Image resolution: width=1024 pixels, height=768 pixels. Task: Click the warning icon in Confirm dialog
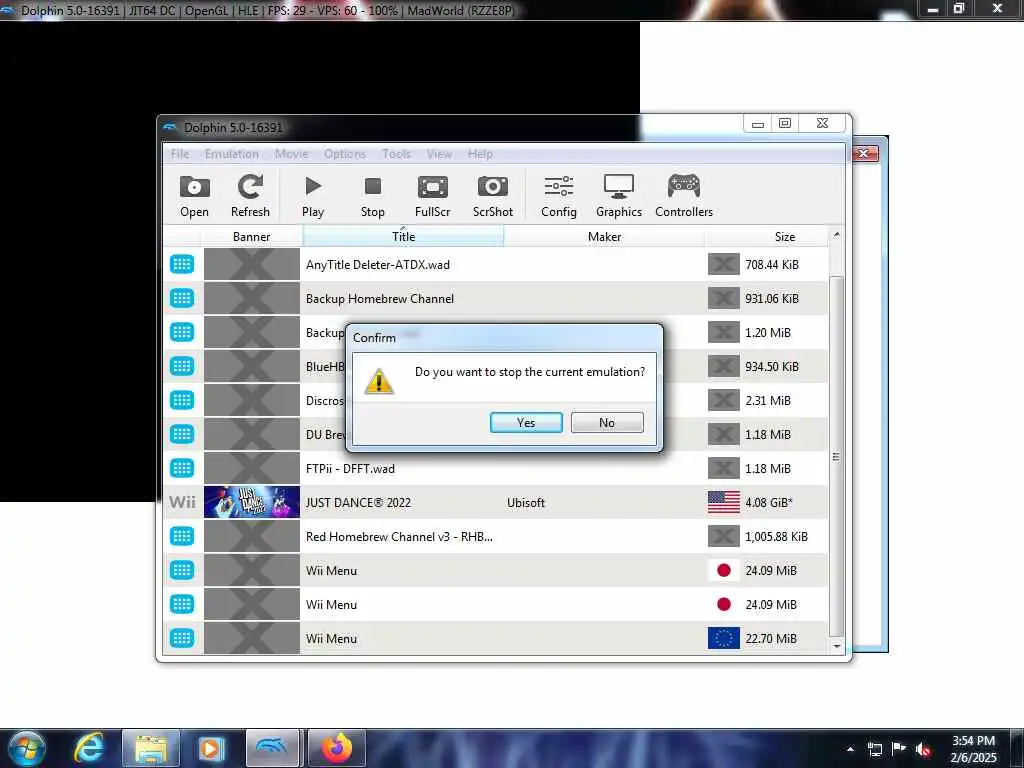[379, 381]
